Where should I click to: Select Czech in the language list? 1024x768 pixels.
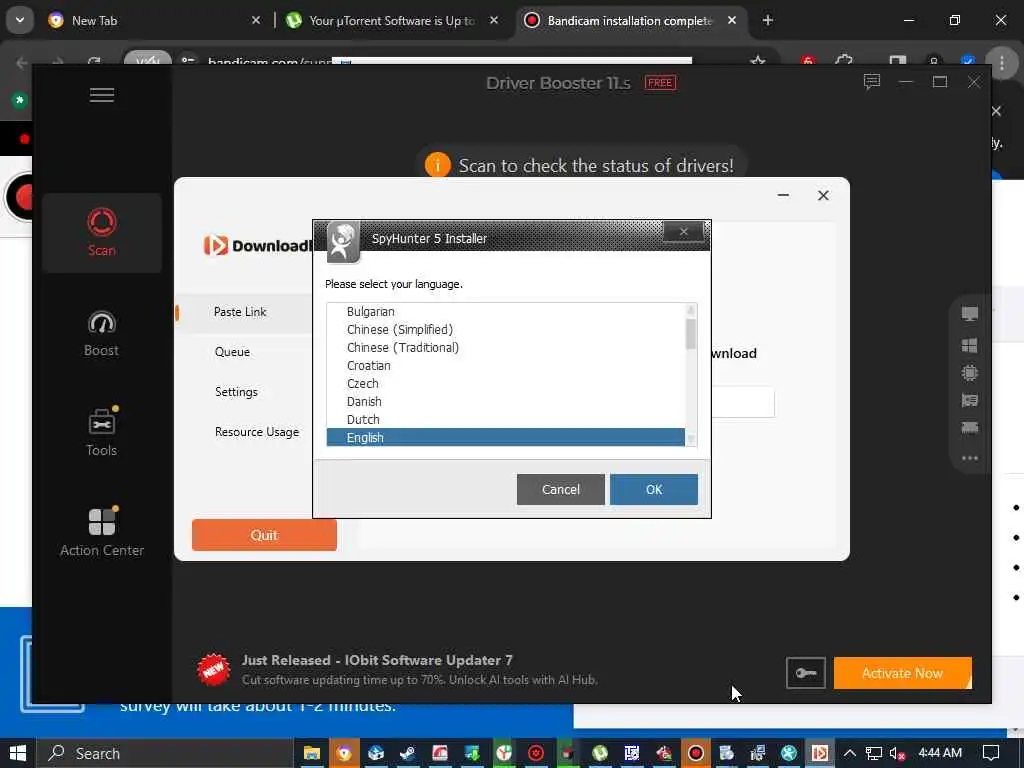tap(506, 383)
